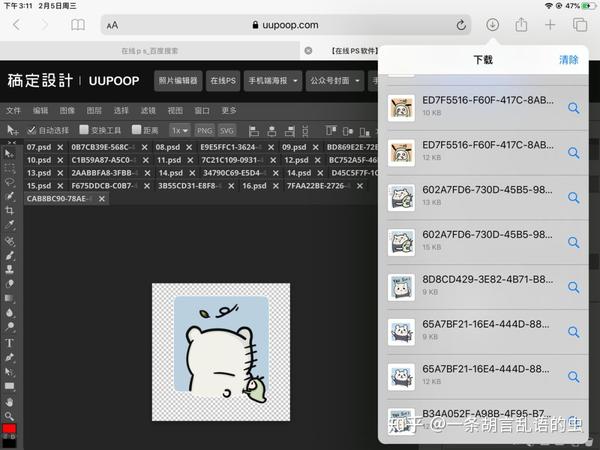
Task: Click the align horizontal centers icon
Action: tap(272, 131)
